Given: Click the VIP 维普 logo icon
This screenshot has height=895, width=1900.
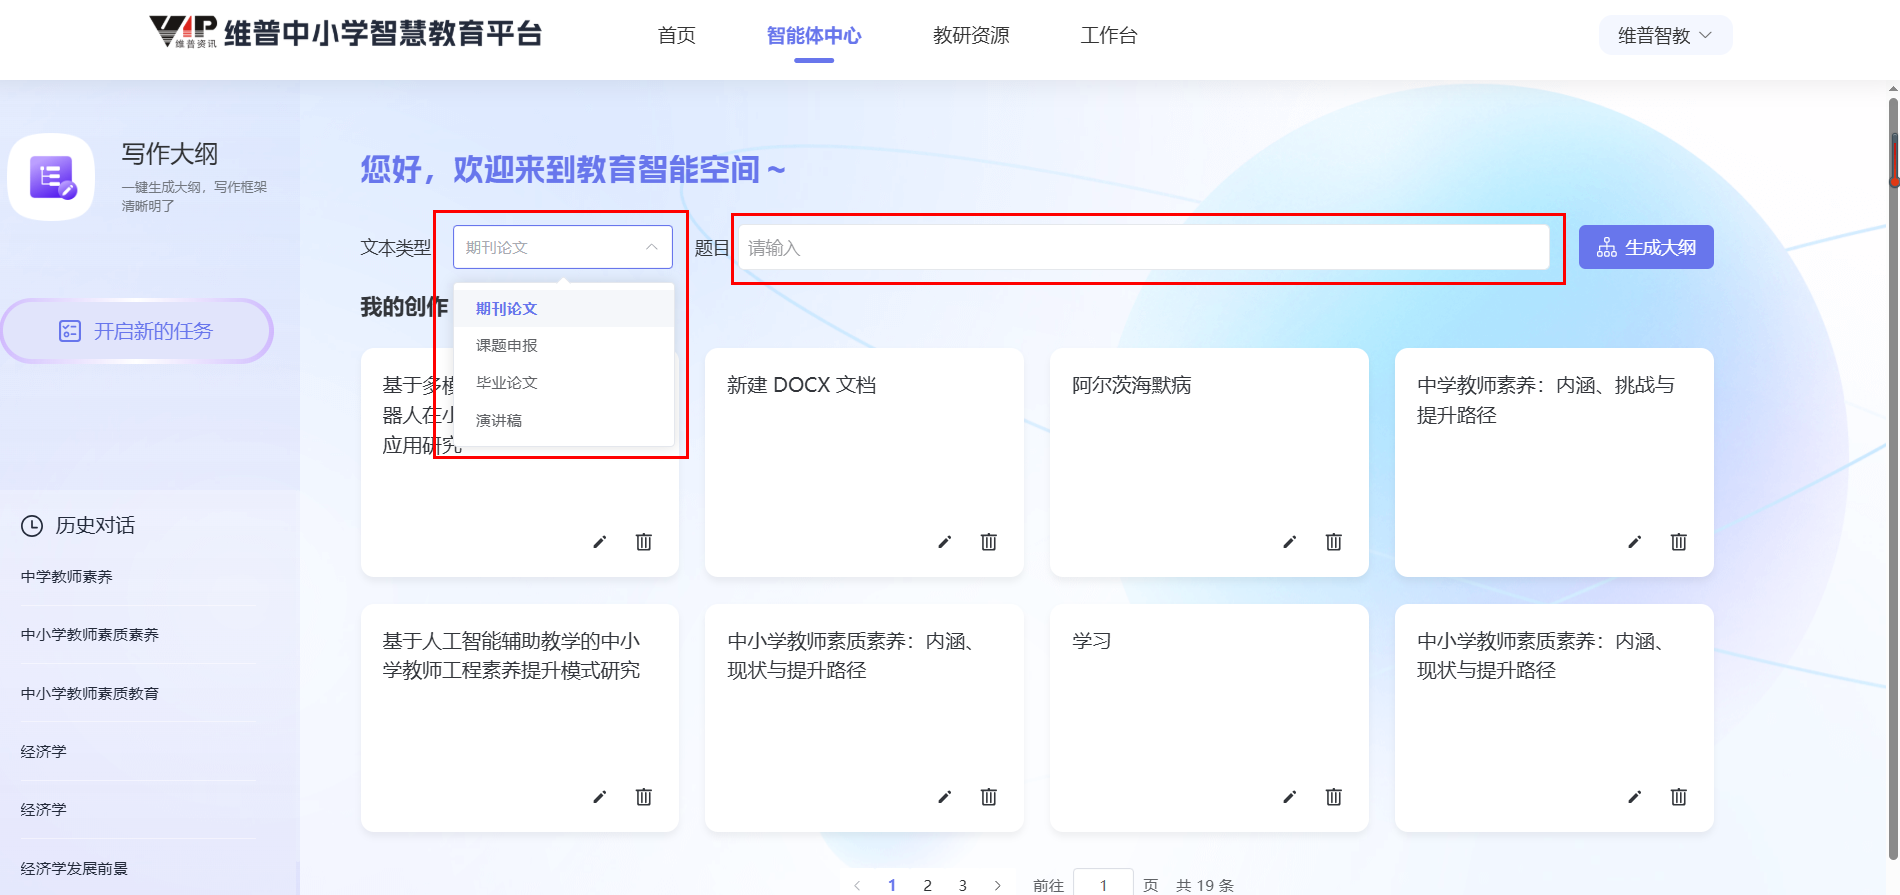Looking at the screenshot, I should [x=183, y=32].
